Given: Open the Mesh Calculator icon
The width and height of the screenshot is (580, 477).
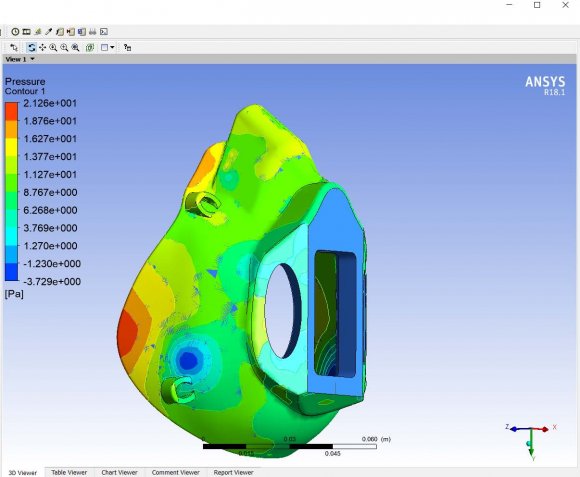Looking at the screenshot, I should [x=82, y=32].
